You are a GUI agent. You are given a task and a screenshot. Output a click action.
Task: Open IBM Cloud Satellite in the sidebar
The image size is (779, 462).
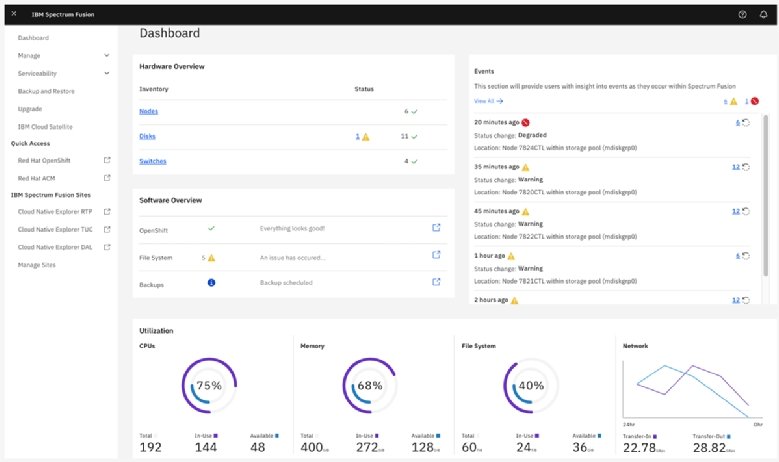point(45,127)
